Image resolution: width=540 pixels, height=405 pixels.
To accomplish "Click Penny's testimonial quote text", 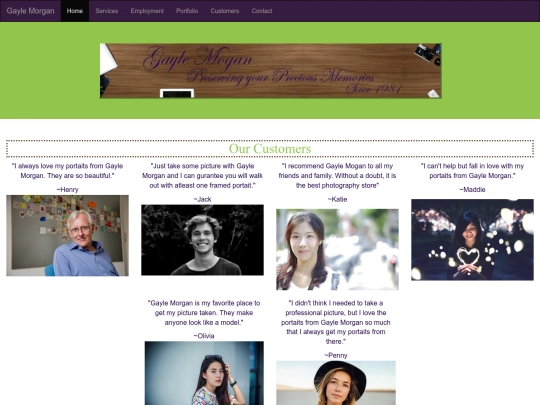I will 336,322.
